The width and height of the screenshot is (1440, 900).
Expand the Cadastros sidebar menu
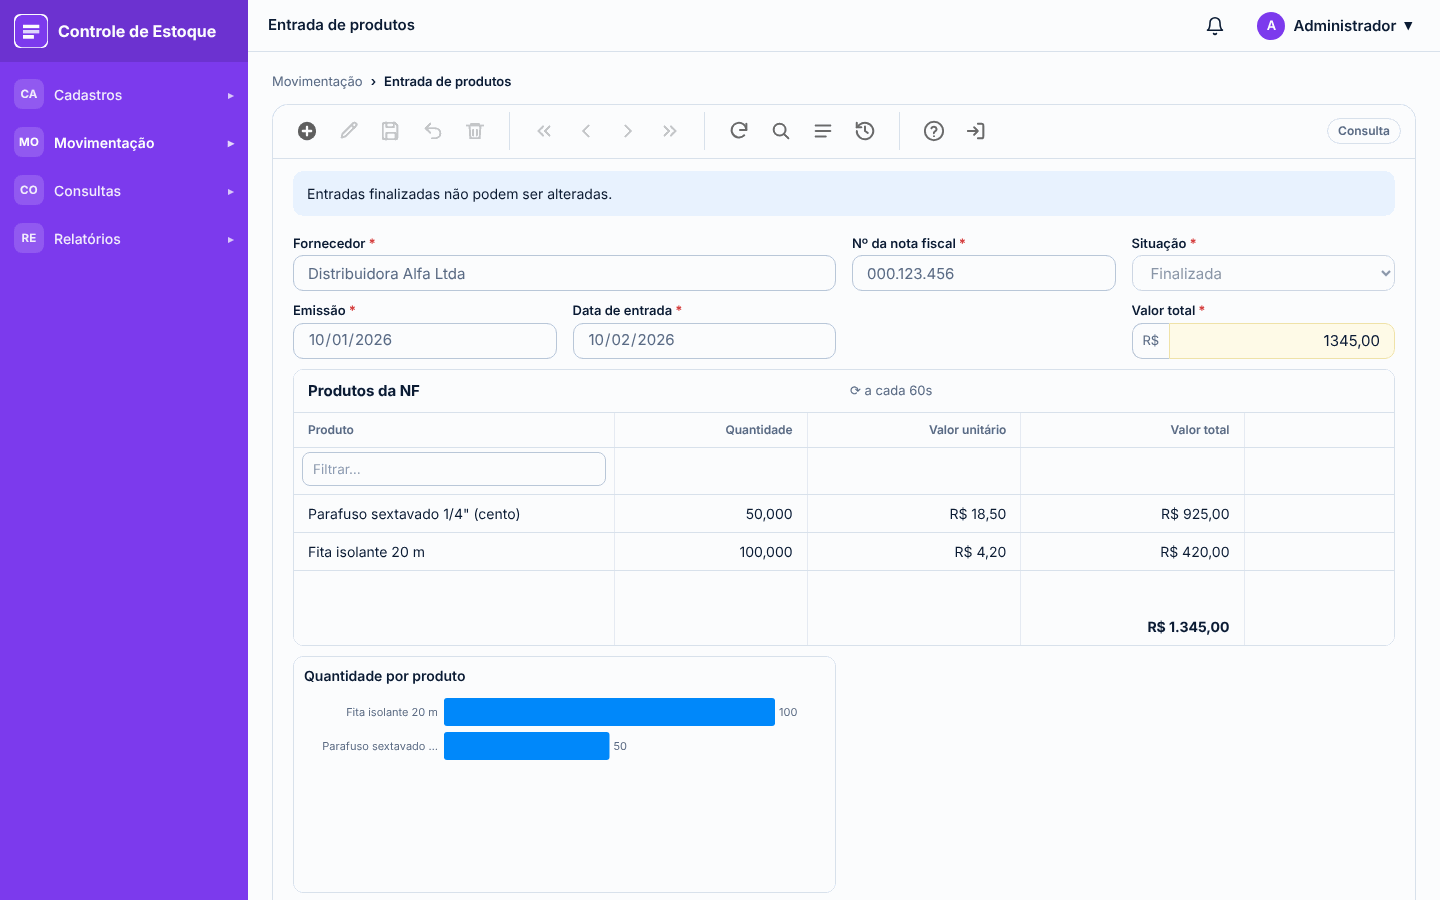tap(124, 95)
